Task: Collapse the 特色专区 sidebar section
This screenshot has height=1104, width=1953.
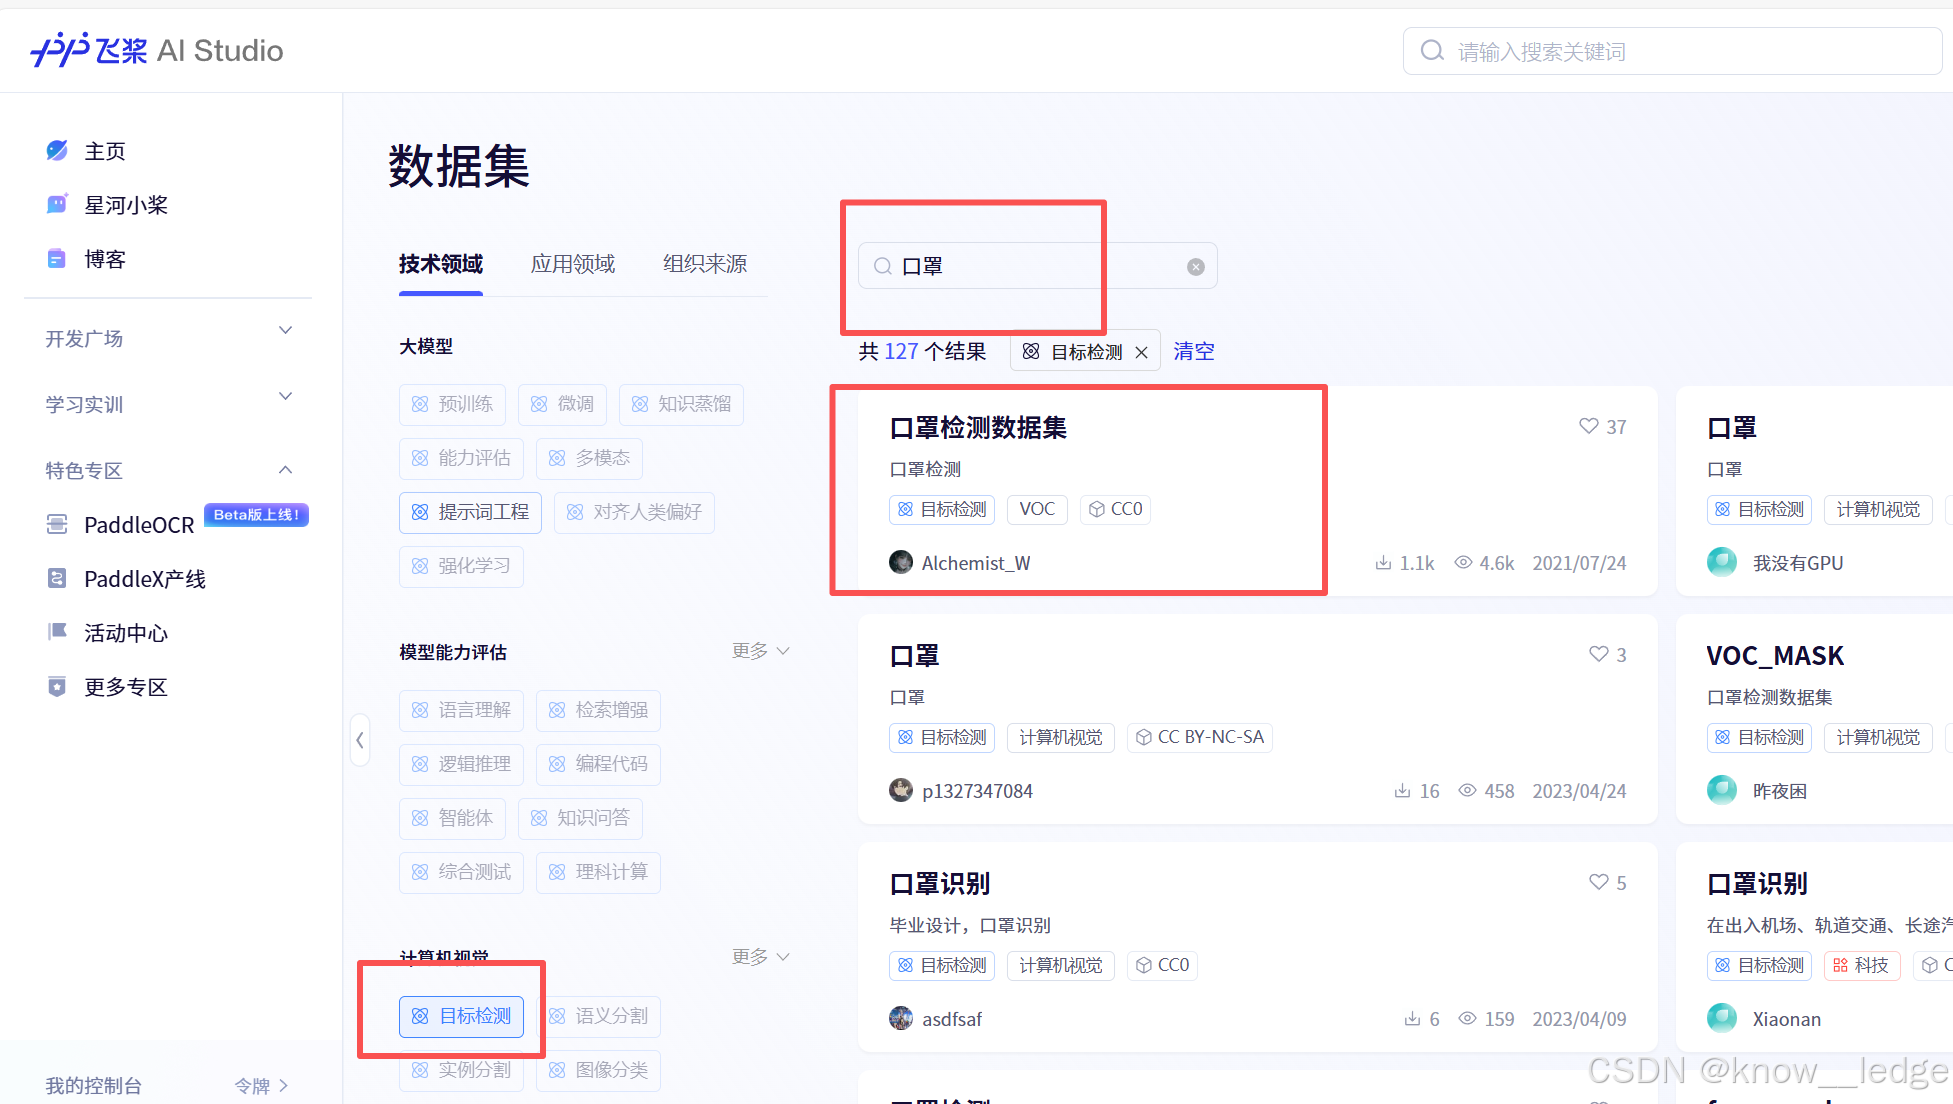Action: click(285, 469)
